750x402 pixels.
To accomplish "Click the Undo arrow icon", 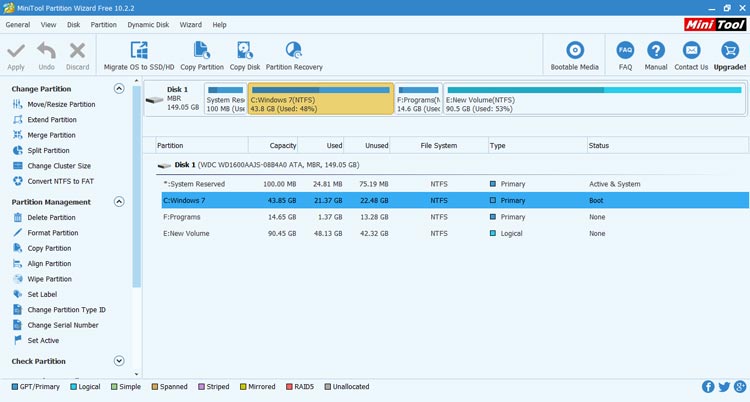I will 46,50.
